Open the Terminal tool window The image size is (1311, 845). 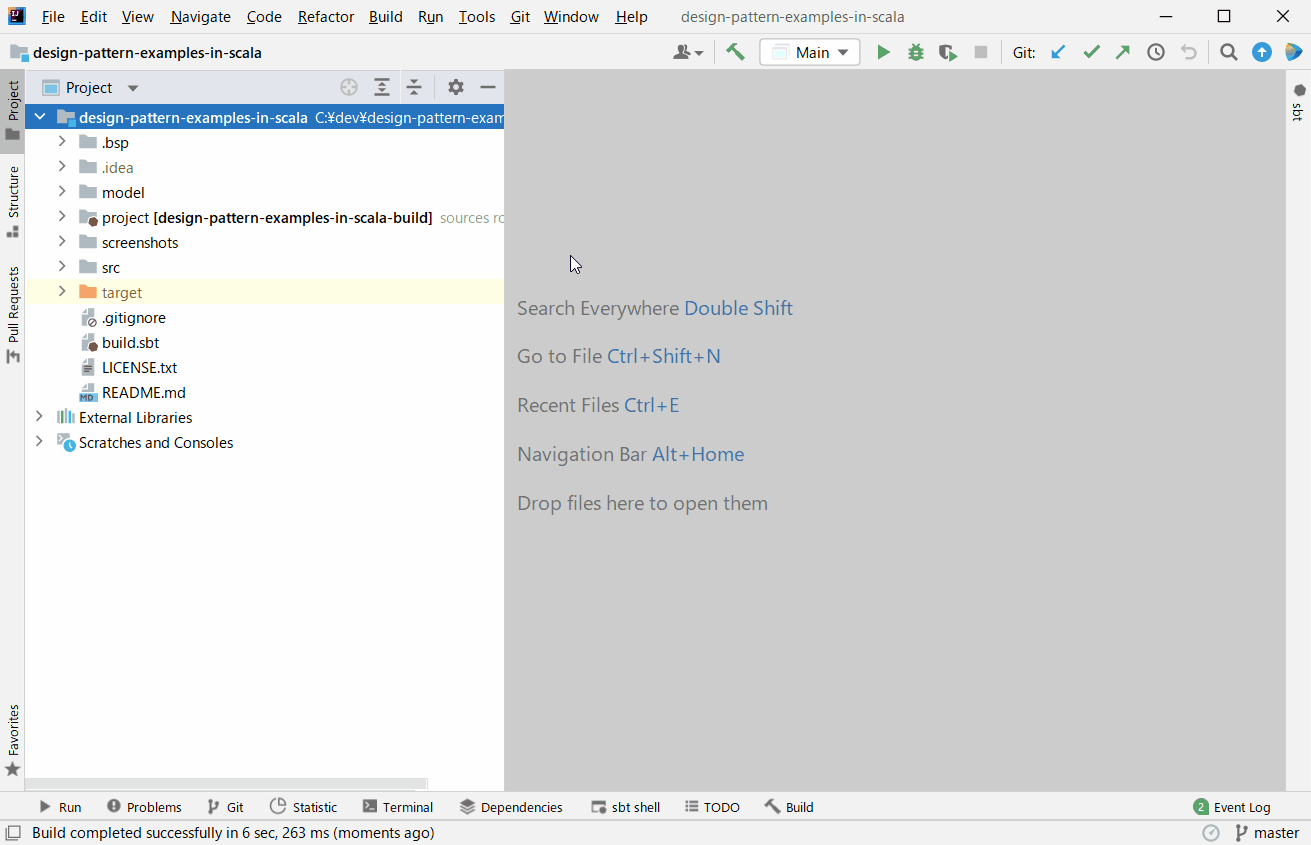pyautogui.click(x=398, y=807)
